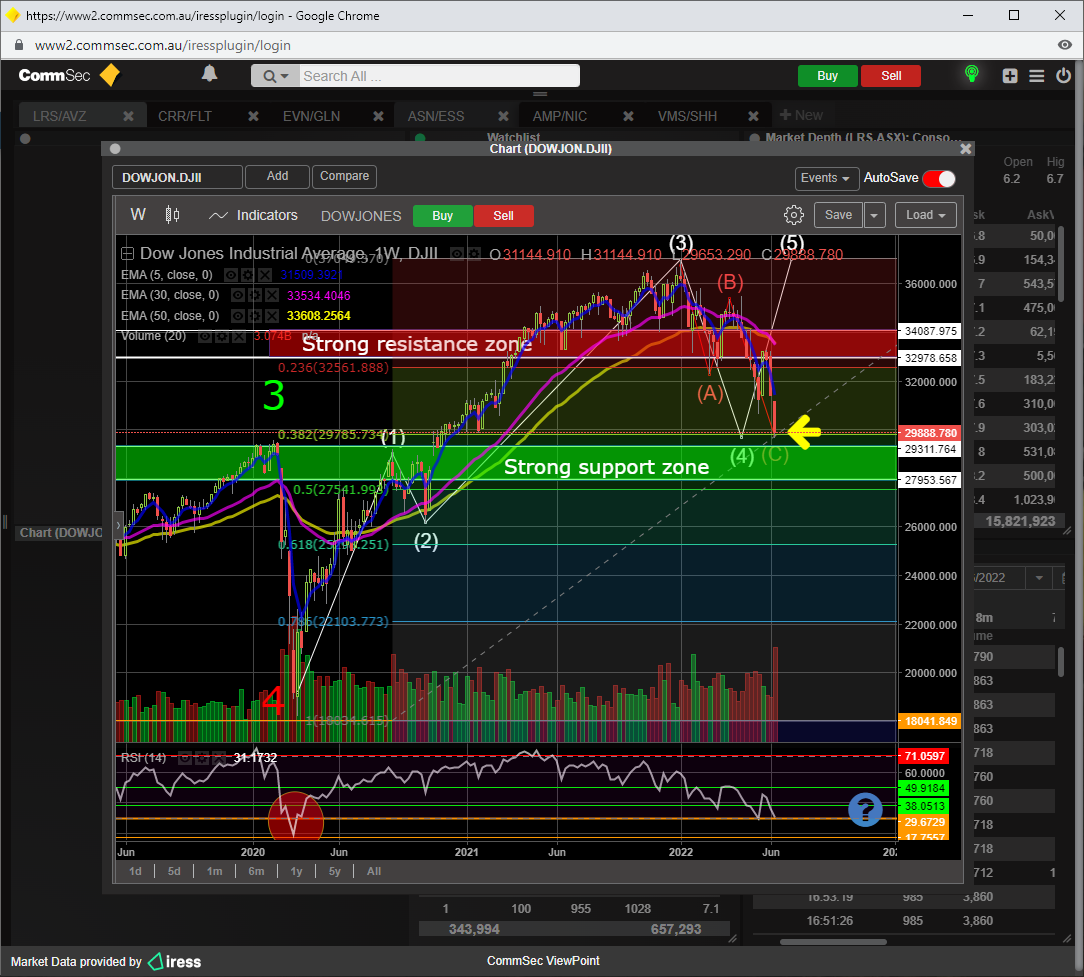Remove the EMA (50, close, 0) indicator
Image resolution: width=1084 pixels, height=977 pixels.
(x=272, y=316)
